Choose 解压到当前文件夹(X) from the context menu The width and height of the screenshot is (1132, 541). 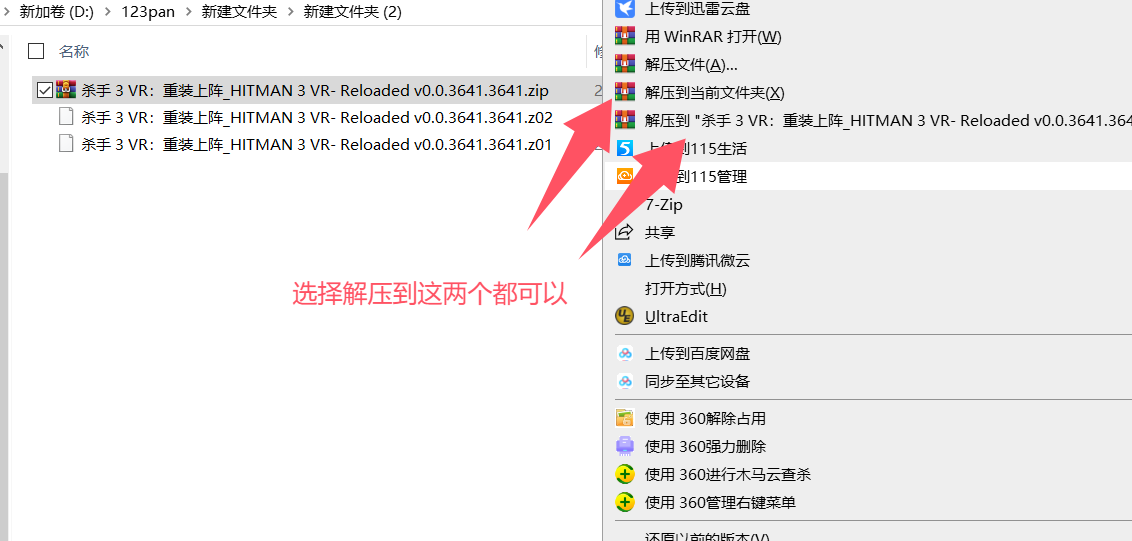point(714,92)
